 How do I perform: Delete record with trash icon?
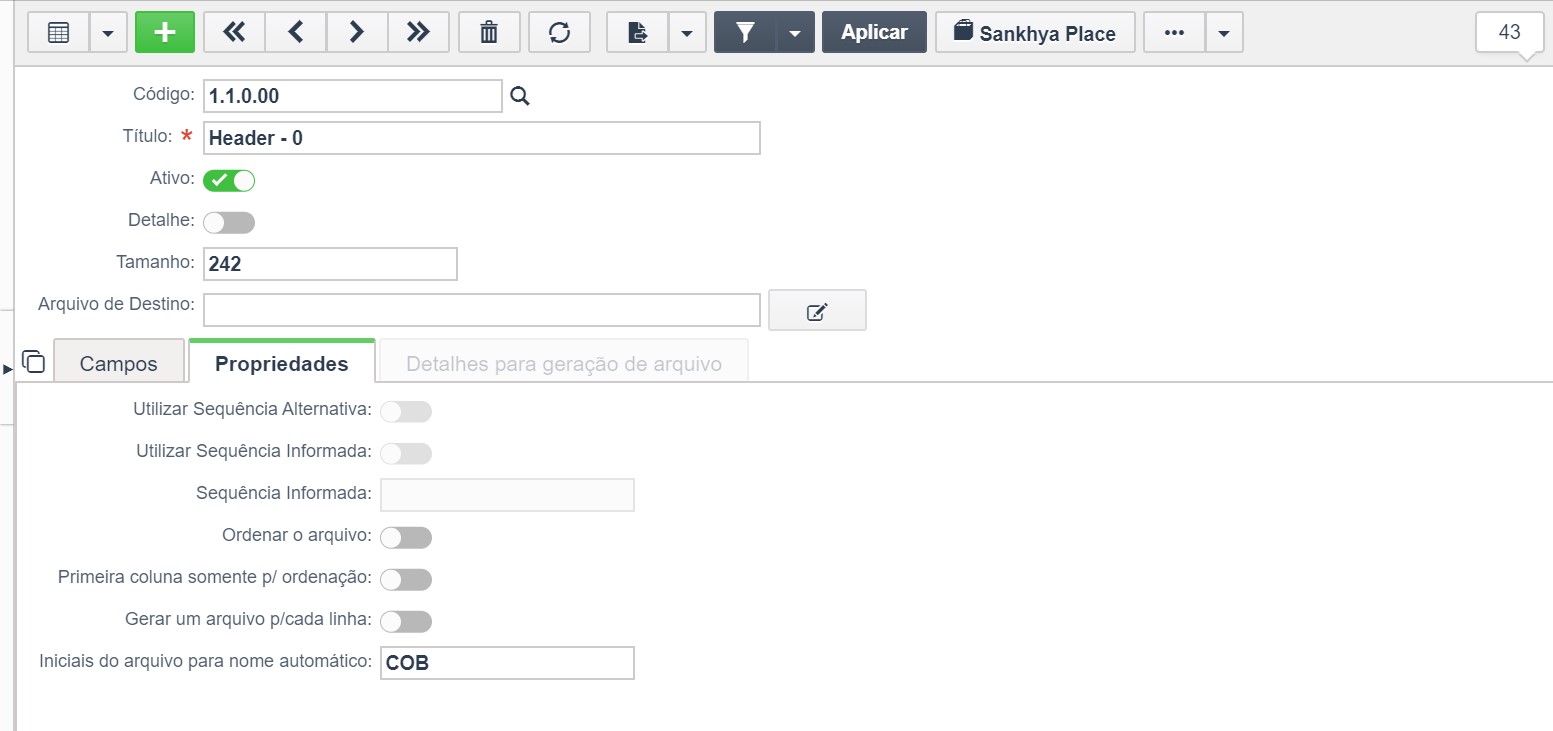click(489, 32)
